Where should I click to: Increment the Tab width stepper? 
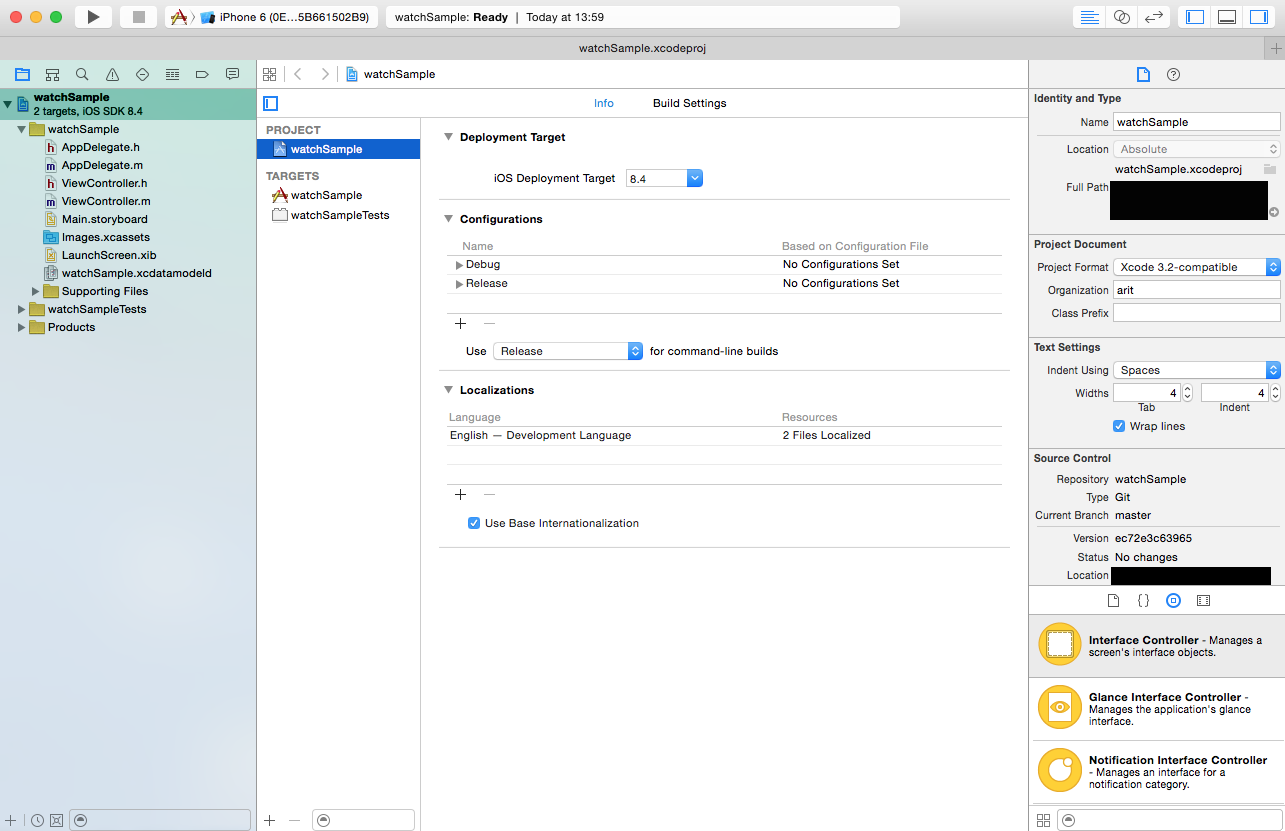[x=1188, y=389]
